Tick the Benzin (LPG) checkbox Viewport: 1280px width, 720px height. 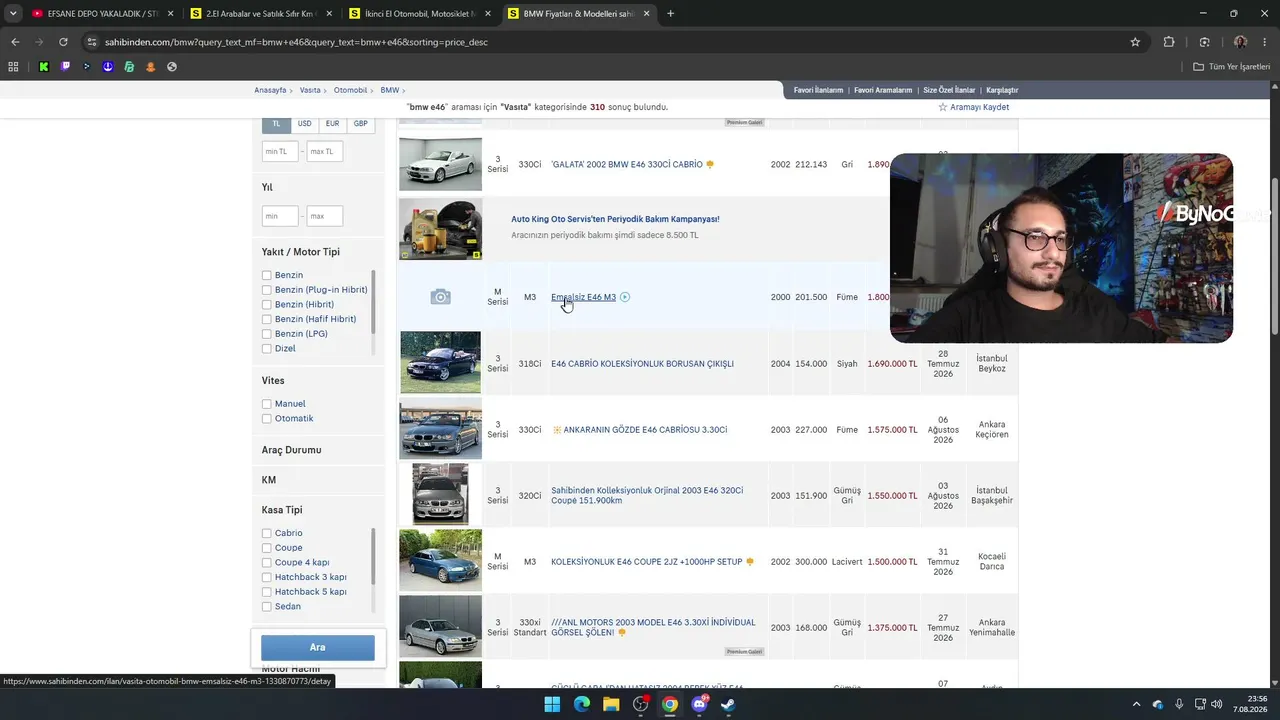tap(267, 334)
